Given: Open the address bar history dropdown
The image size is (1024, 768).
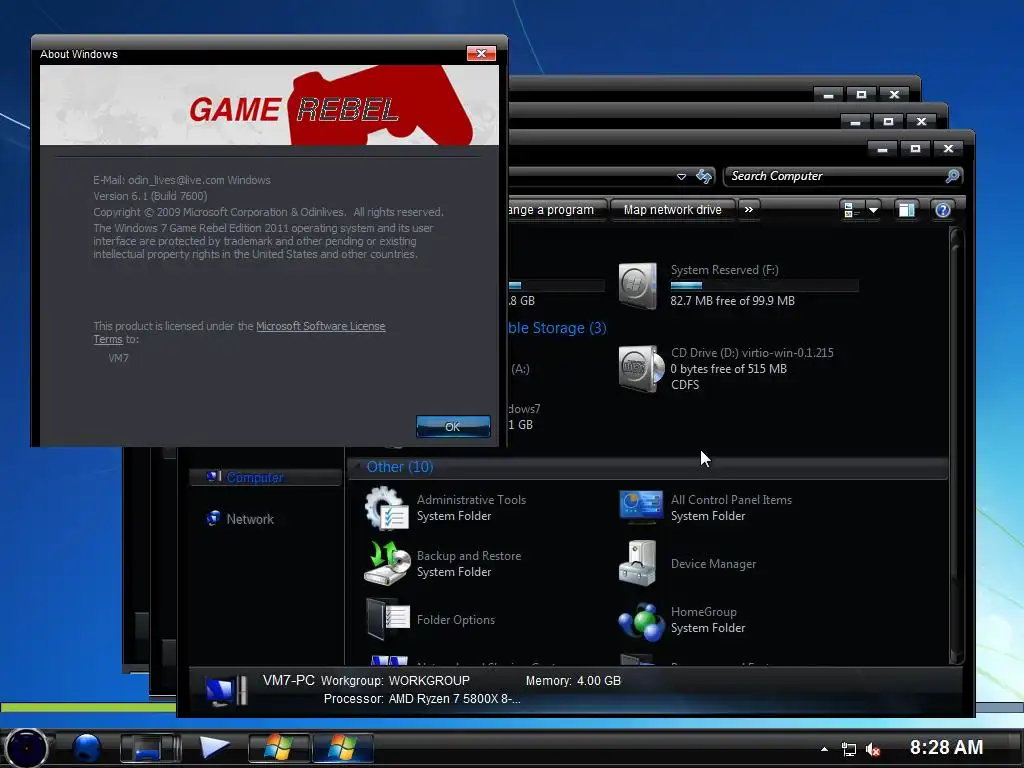Looking at the screenshot, I should [681, 176].
